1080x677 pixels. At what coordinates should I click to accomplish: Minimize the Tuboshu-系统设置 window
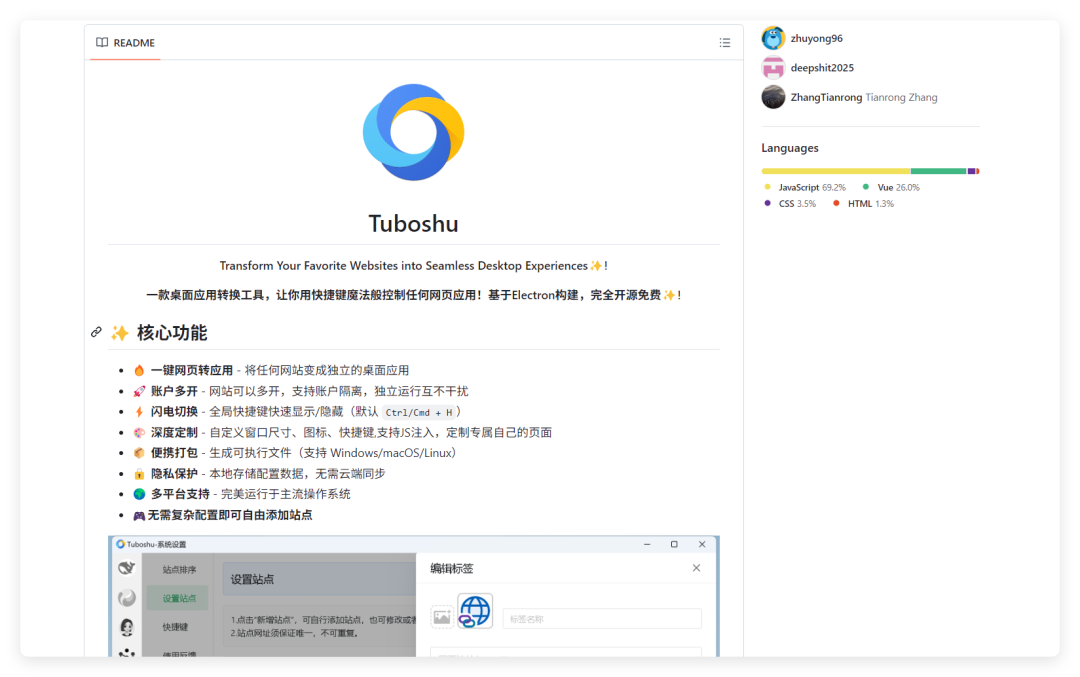point(647,544)
